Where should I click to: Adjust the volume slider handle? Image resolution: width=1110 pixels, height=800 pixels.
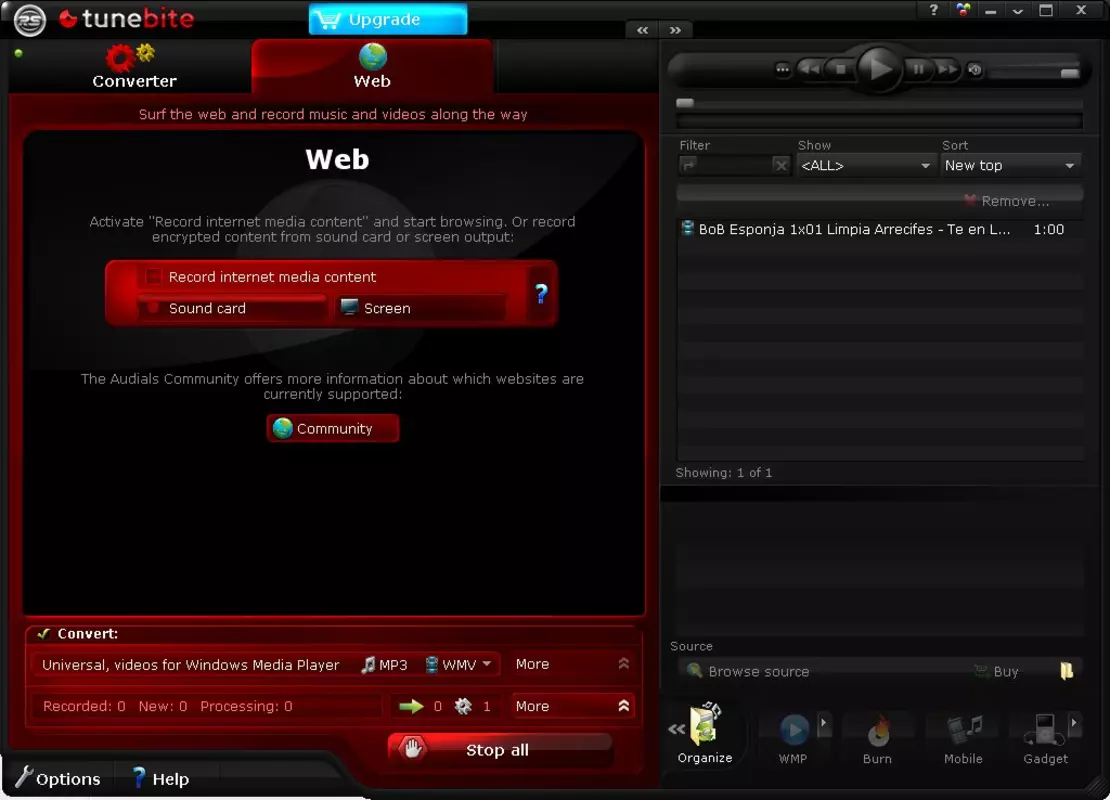(1069, 73)
